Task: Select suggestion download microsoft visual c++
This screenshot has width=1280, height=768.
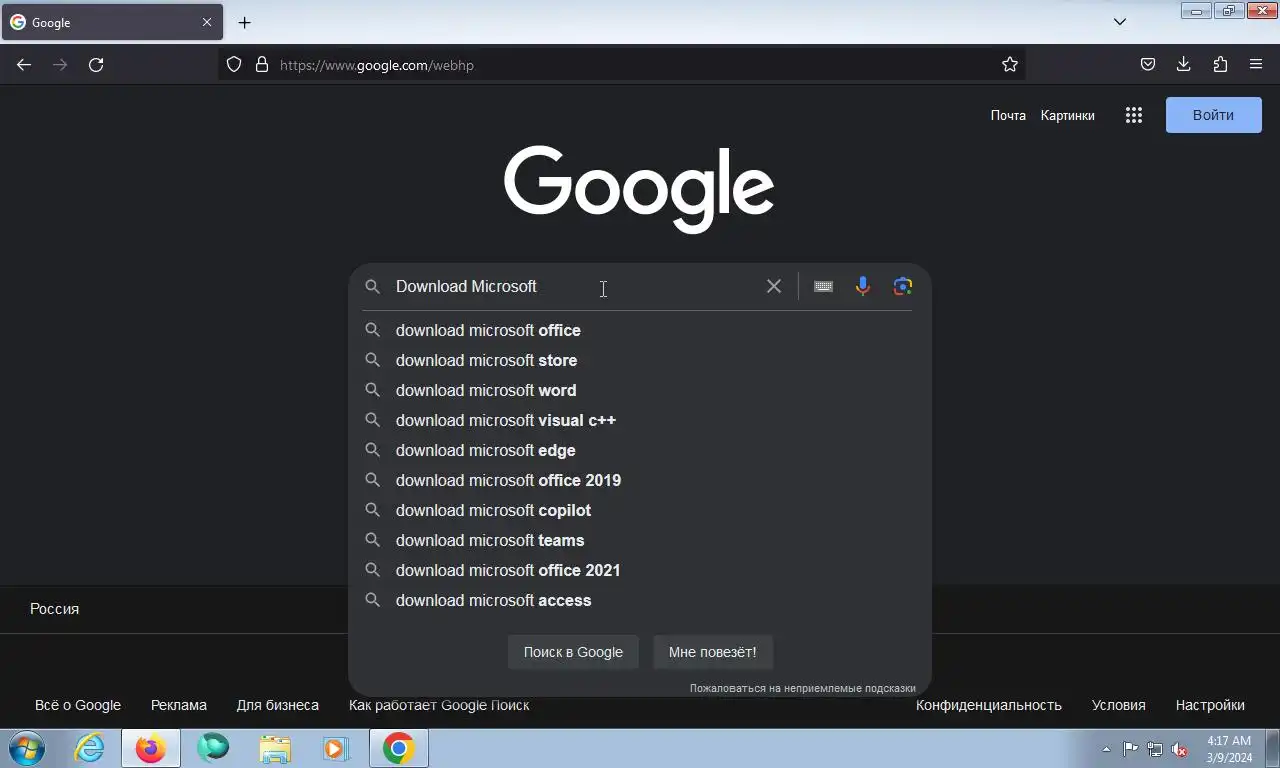Action: pyautogui.click(x=640, y=420)
